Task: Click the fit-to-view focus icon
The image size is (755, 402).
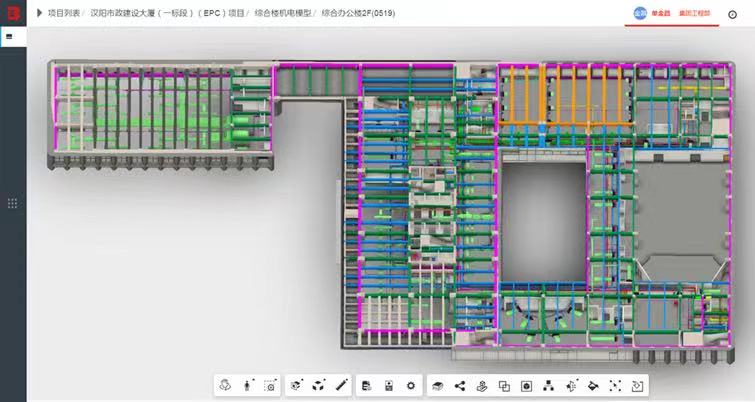Action: tap(615, 385)
